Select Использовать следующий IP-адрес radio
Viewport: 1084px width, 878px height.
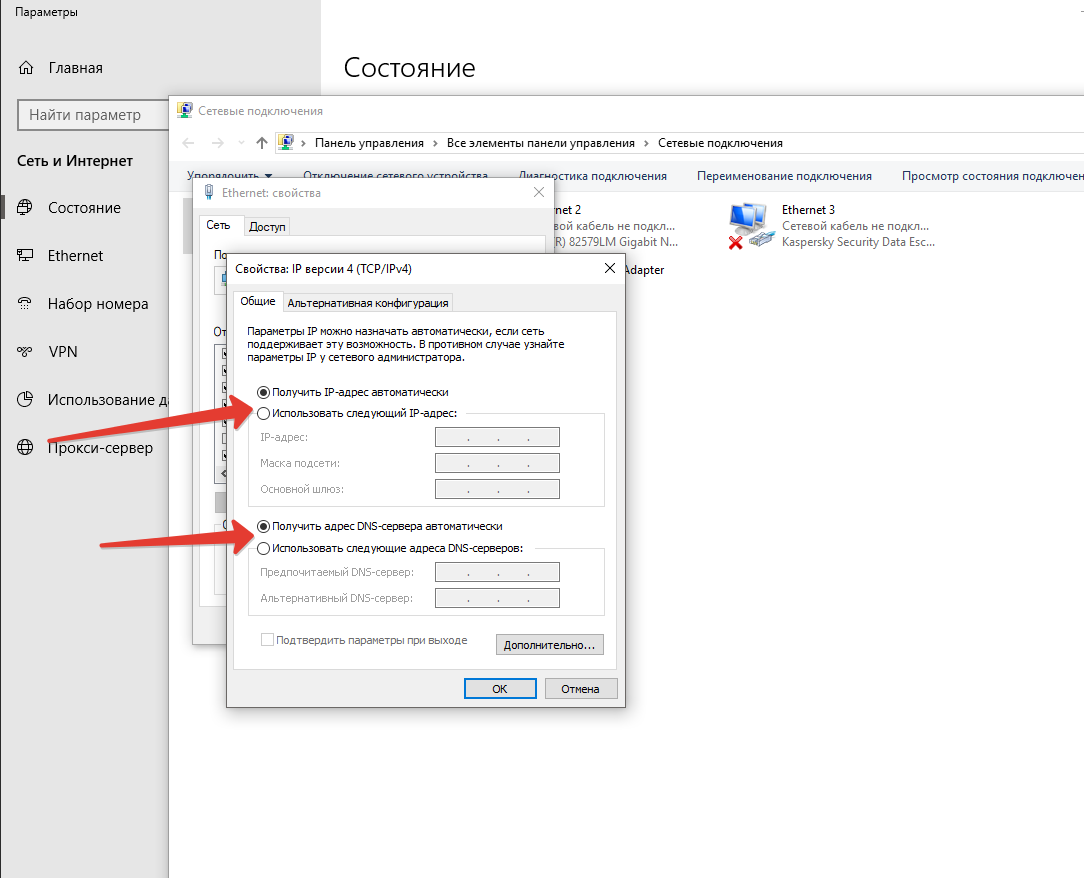click(x=263, y=413)
